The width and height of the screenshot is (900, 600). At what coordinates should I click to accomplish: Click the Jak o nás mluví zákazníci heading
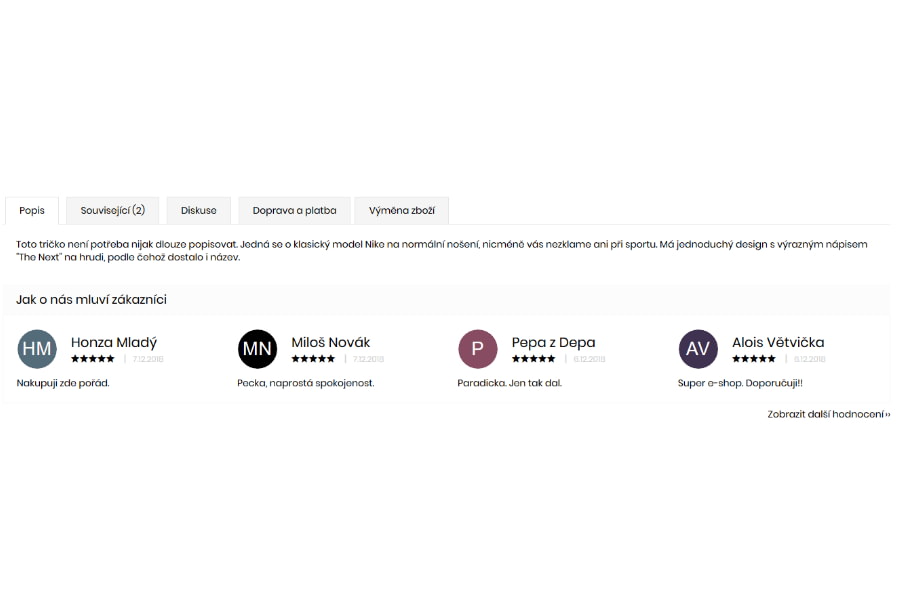point(91,299)
